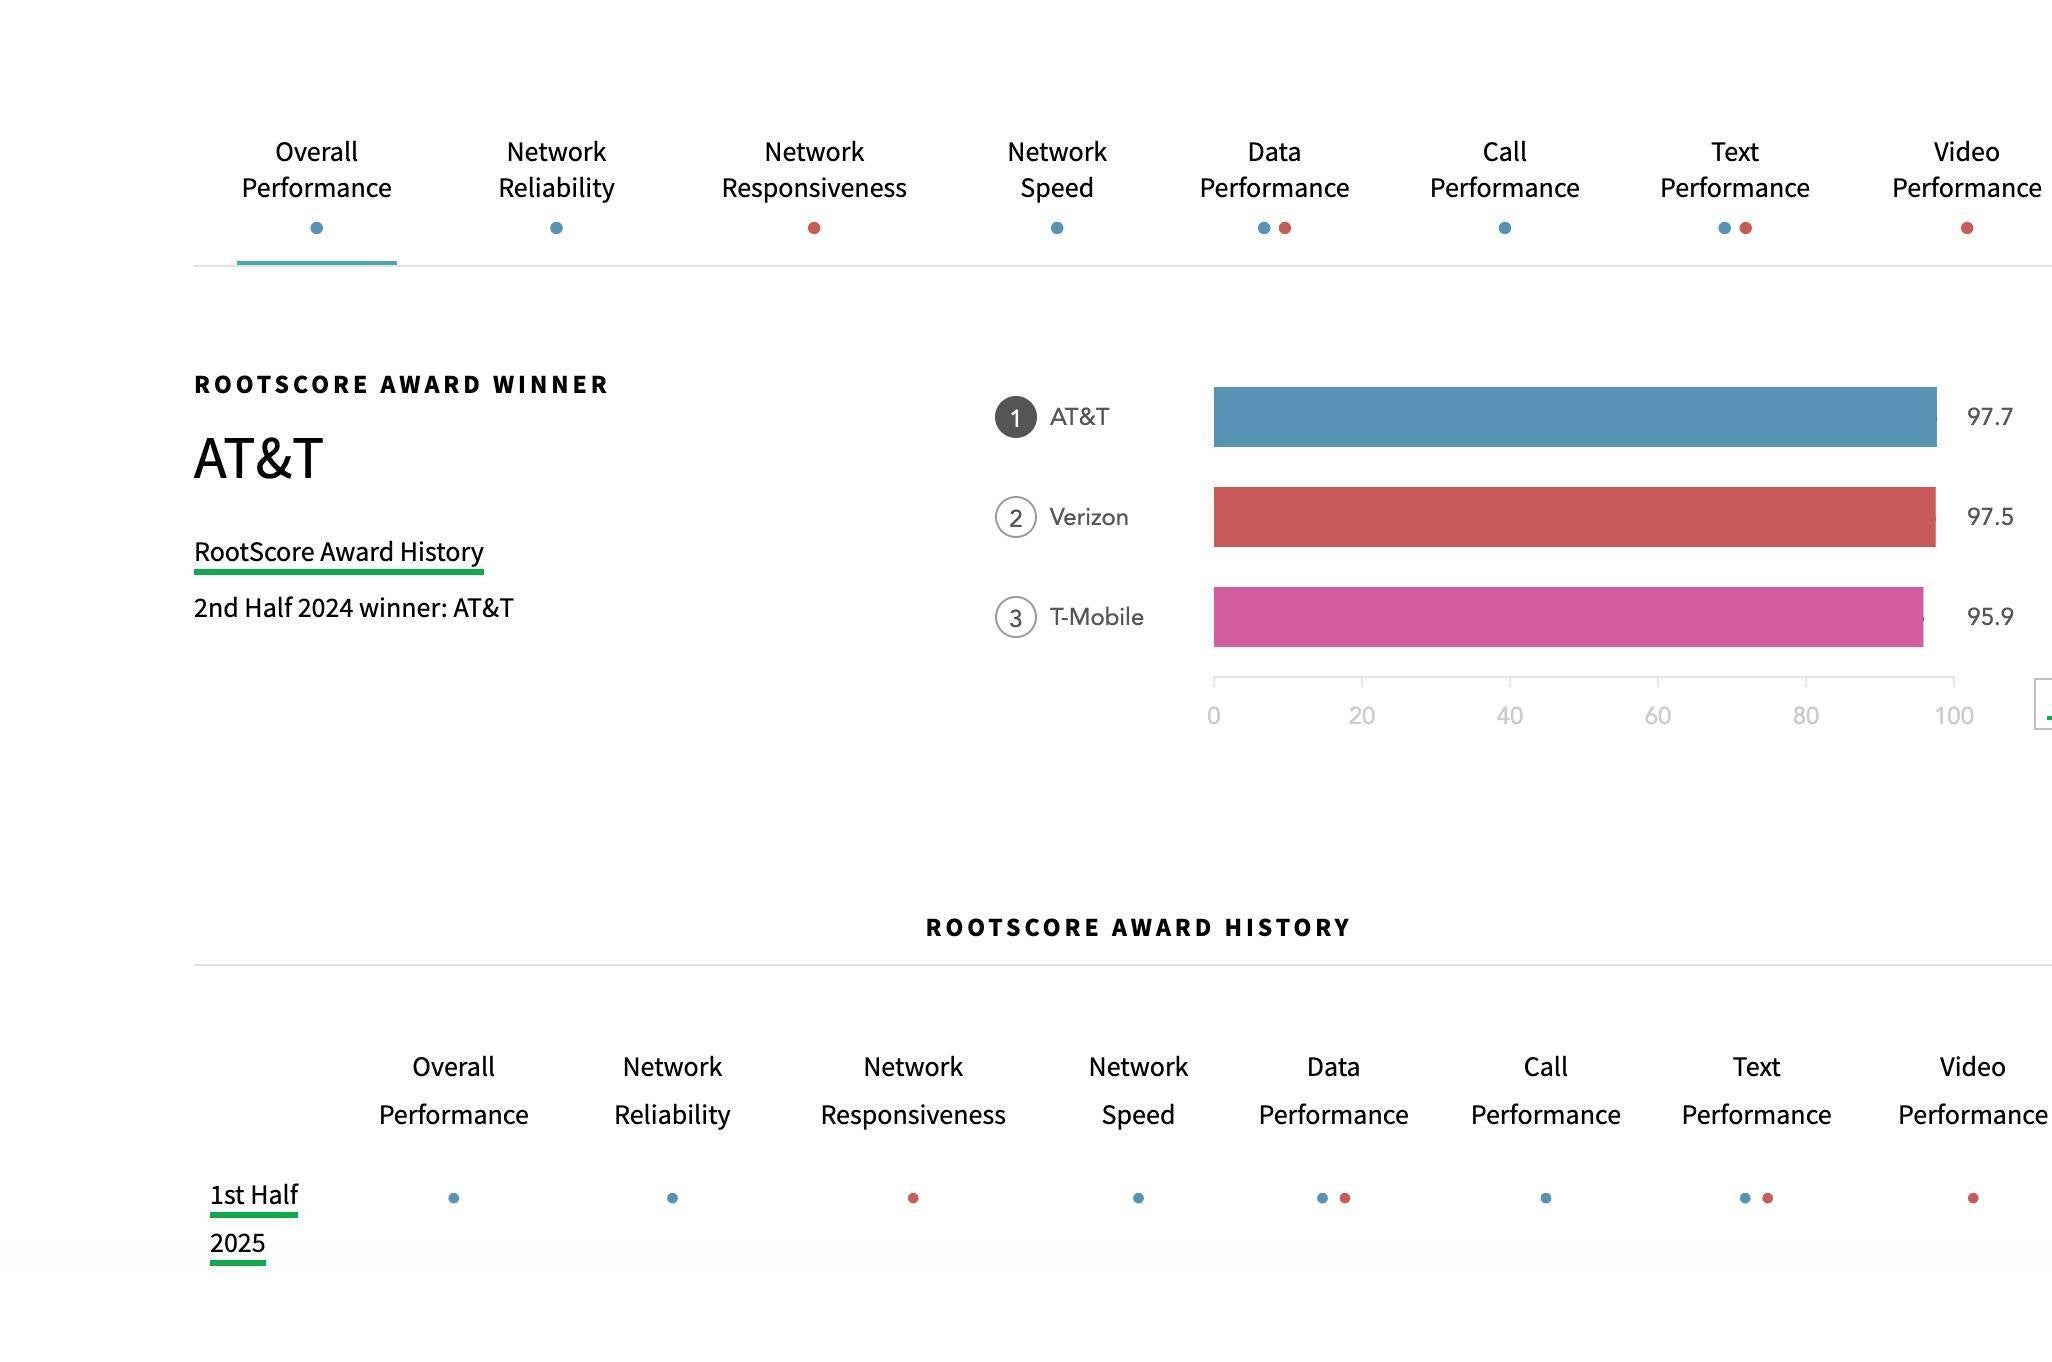Click the history row red dot under Video Performance
This screenshot has width=2052, height=1362.
1973,1198
